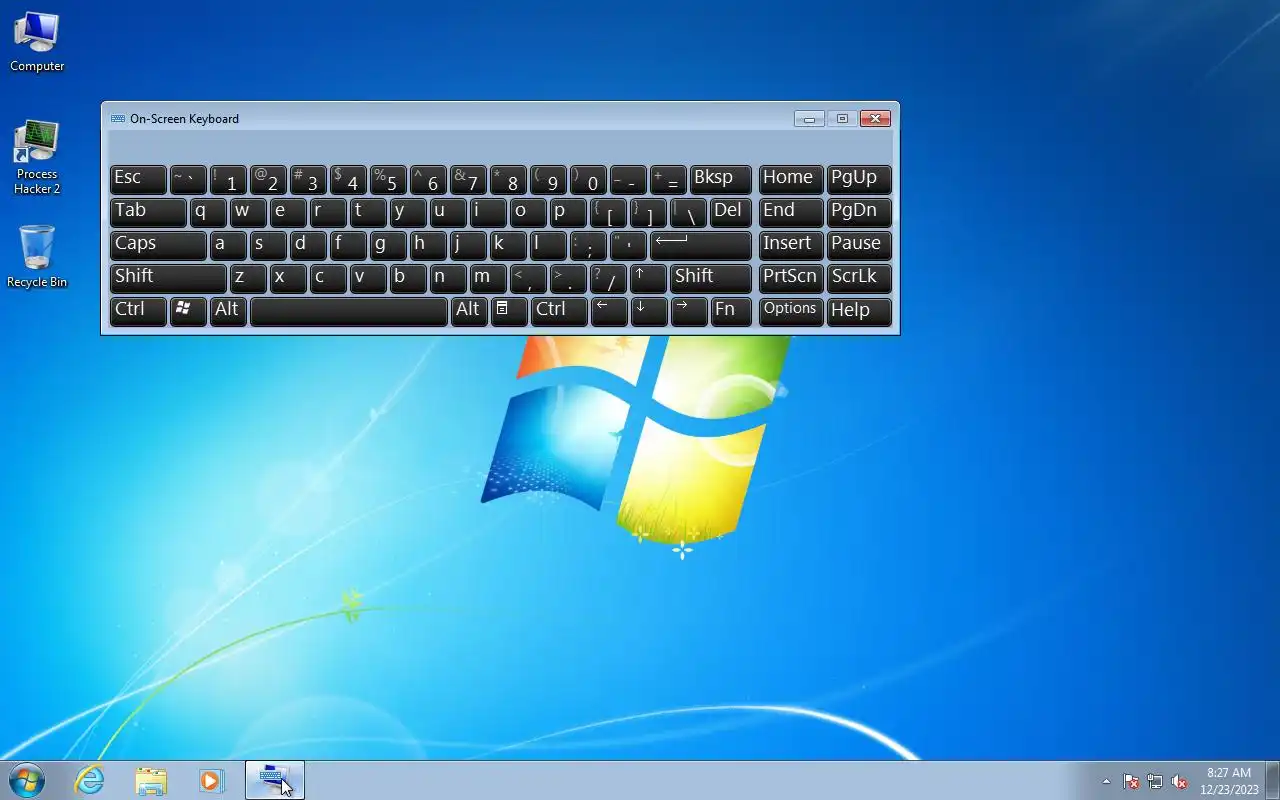Toggle the Fn key

click(731, 311)
